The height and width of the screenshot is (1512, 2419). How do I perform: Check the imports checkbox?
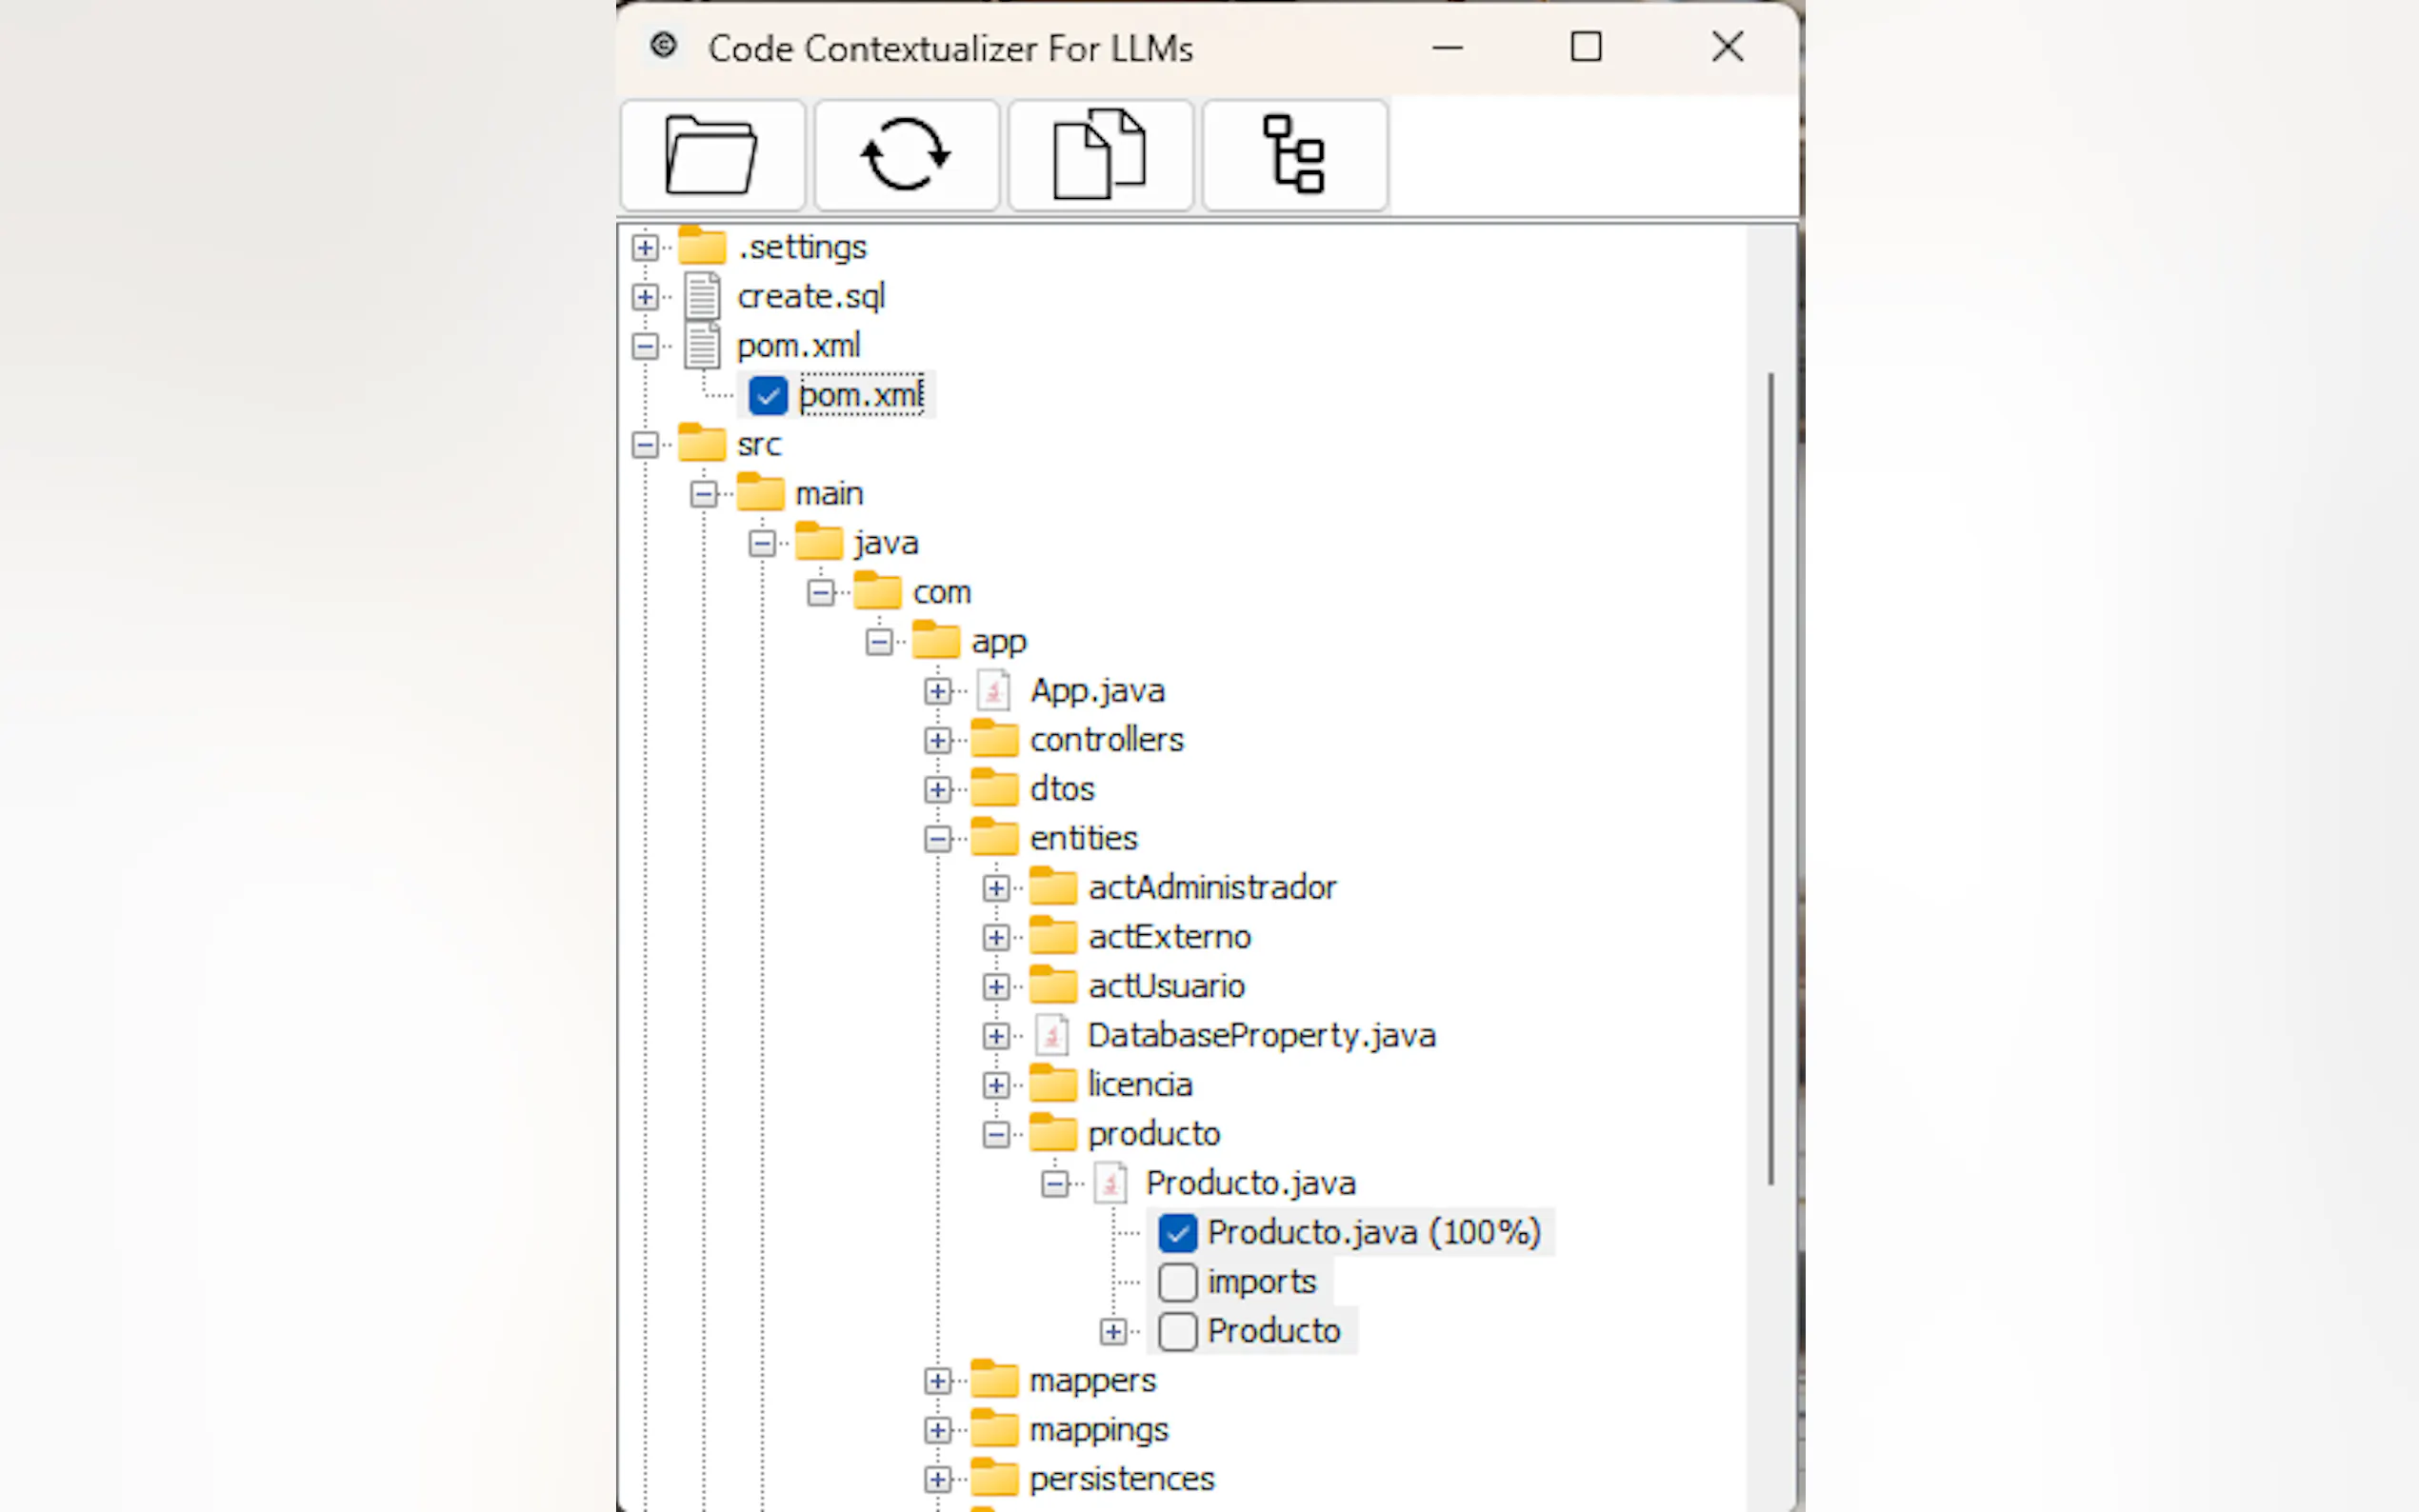pos(1177,1282)
